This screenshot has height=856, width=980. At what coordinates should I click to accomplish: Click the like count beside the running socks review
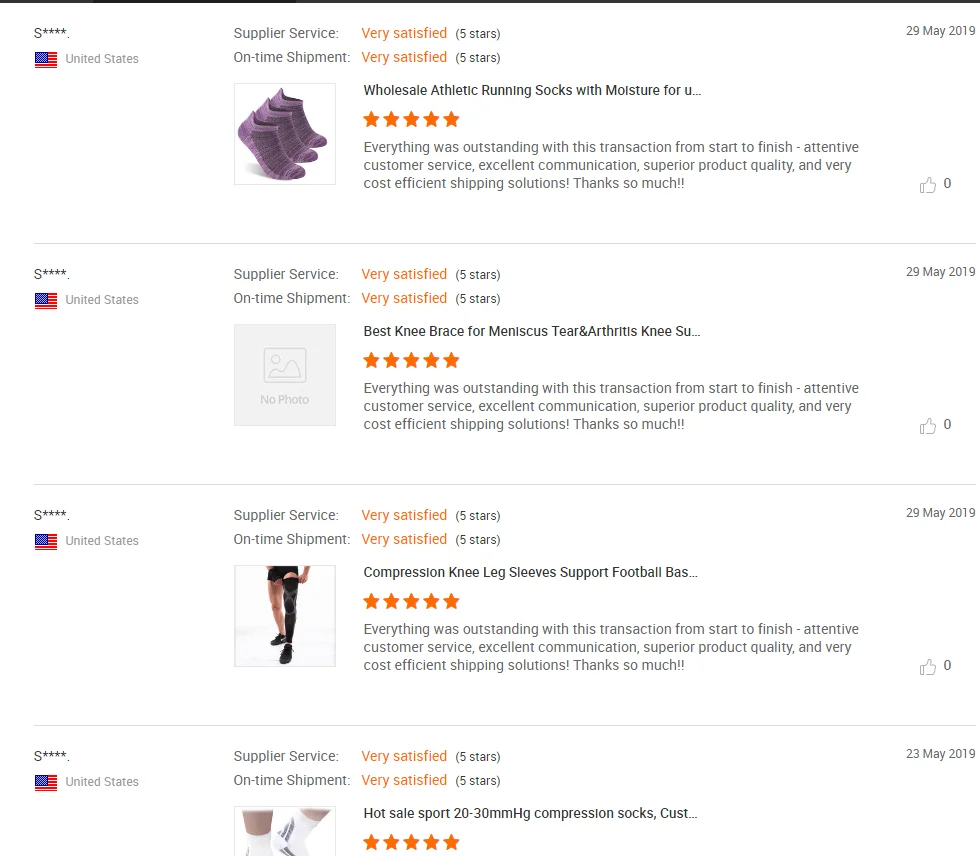pos(947,184)
